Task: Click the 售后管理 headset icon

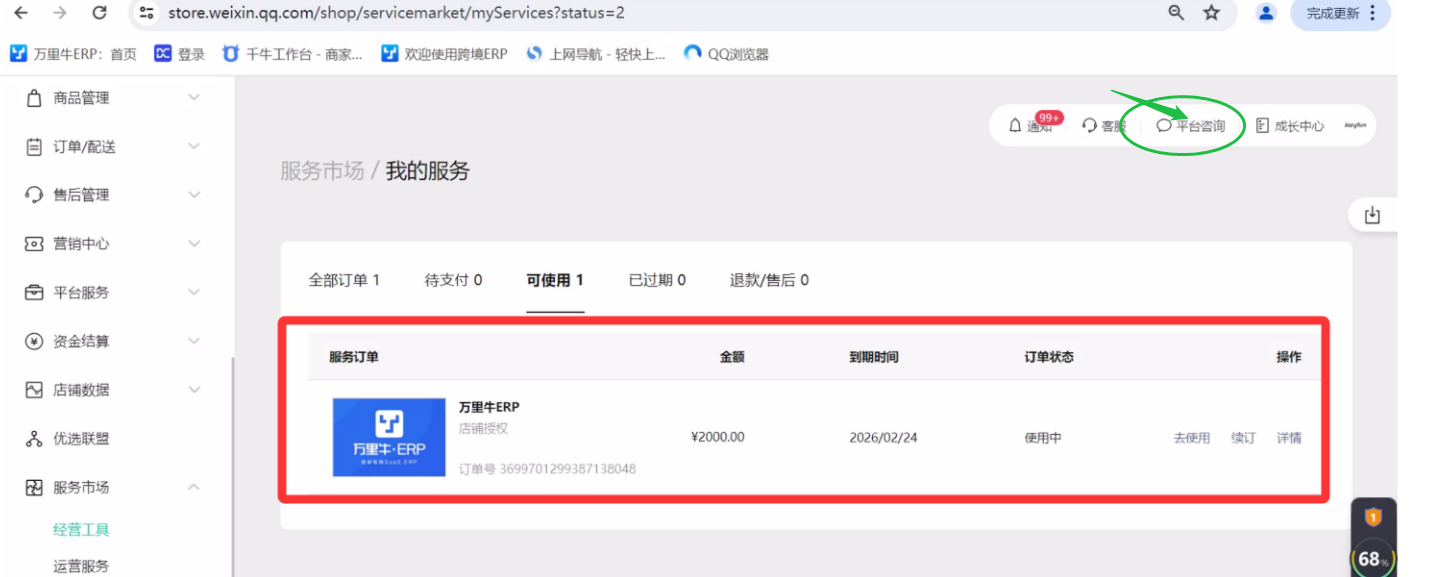Action: coord(34,195)
